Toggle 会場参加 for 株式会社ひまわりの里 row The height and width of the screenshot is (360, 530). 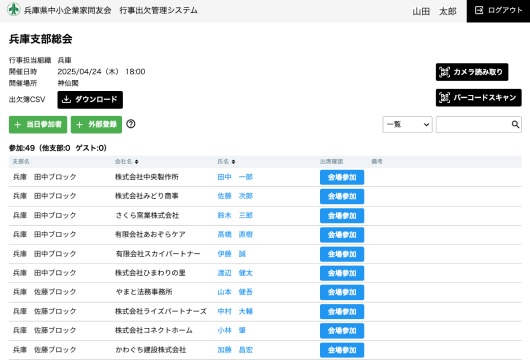(x=342, y=273)
